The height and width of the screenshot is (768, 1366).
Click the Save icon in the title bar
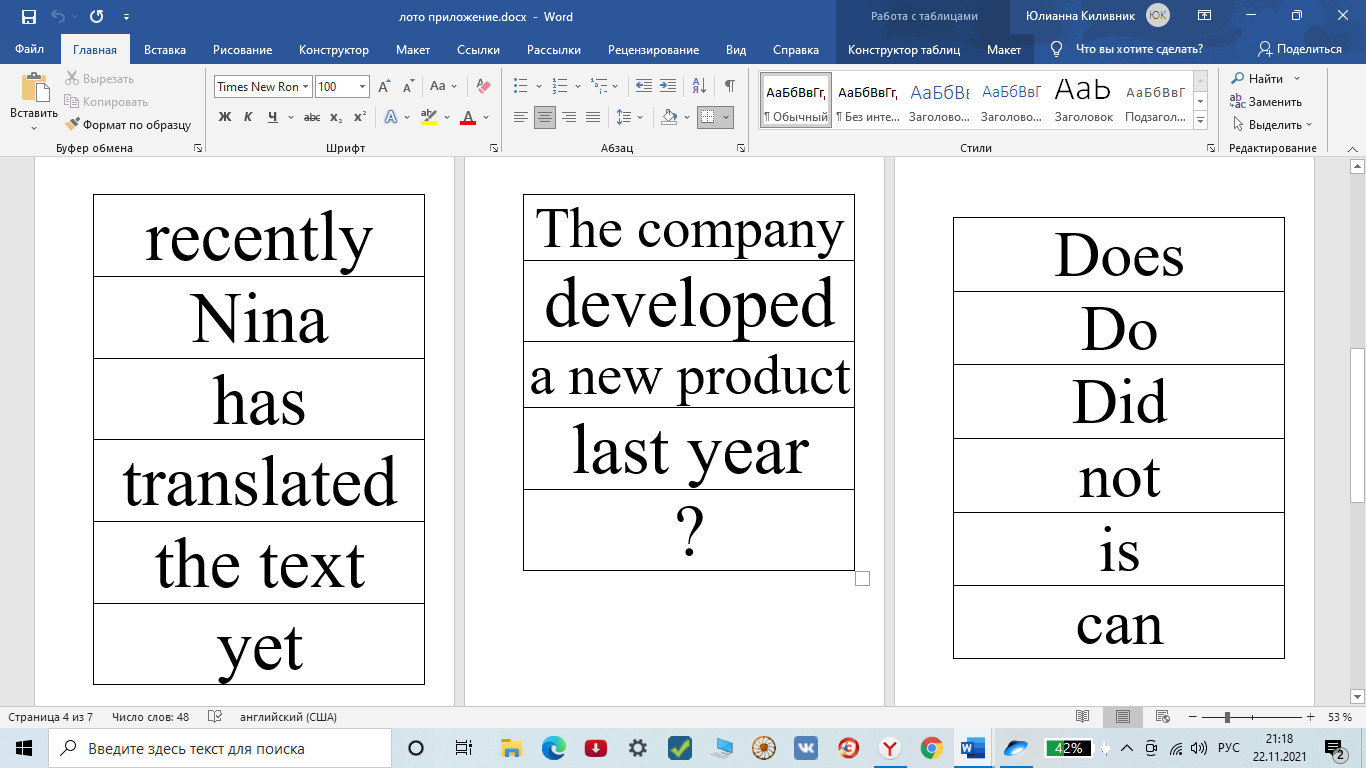pyautogui.click(x=28, y=17)
